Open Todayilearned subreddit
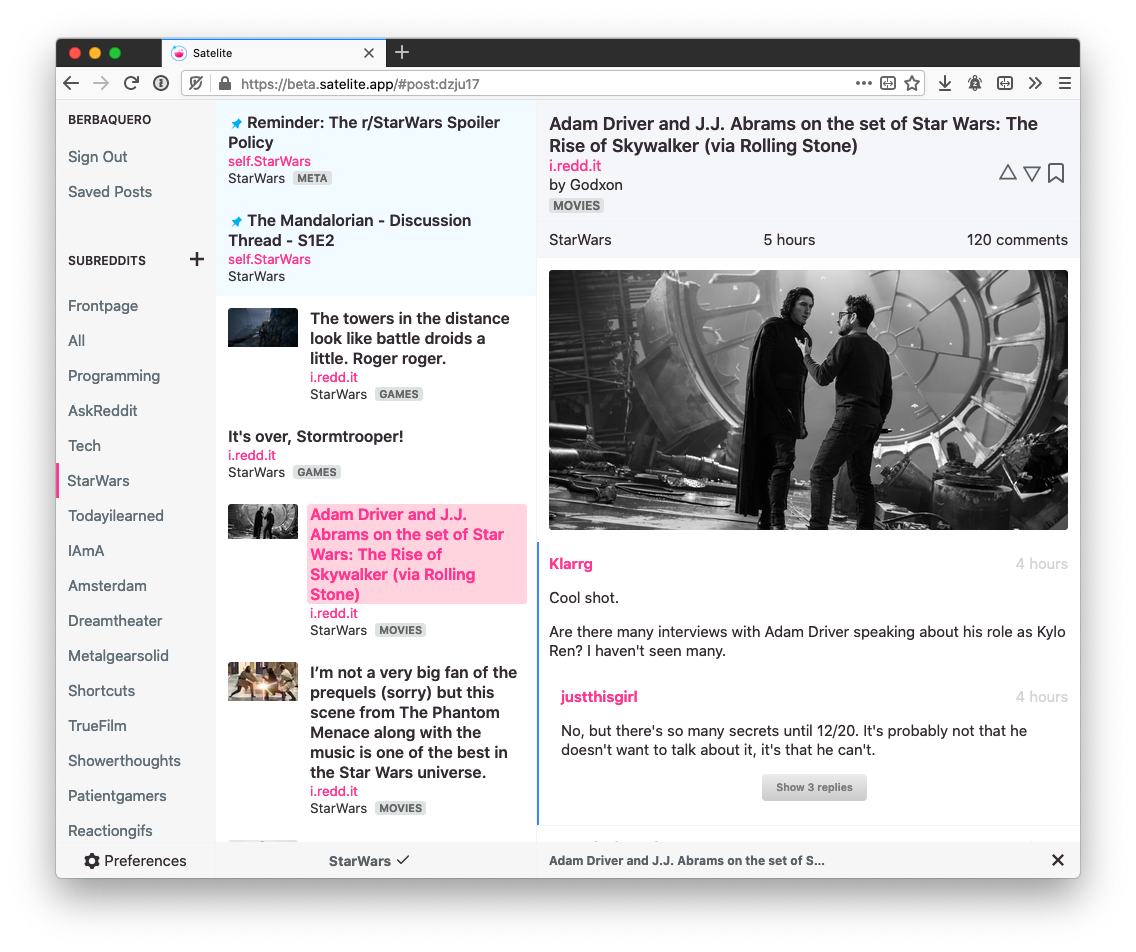 [115, 516]
